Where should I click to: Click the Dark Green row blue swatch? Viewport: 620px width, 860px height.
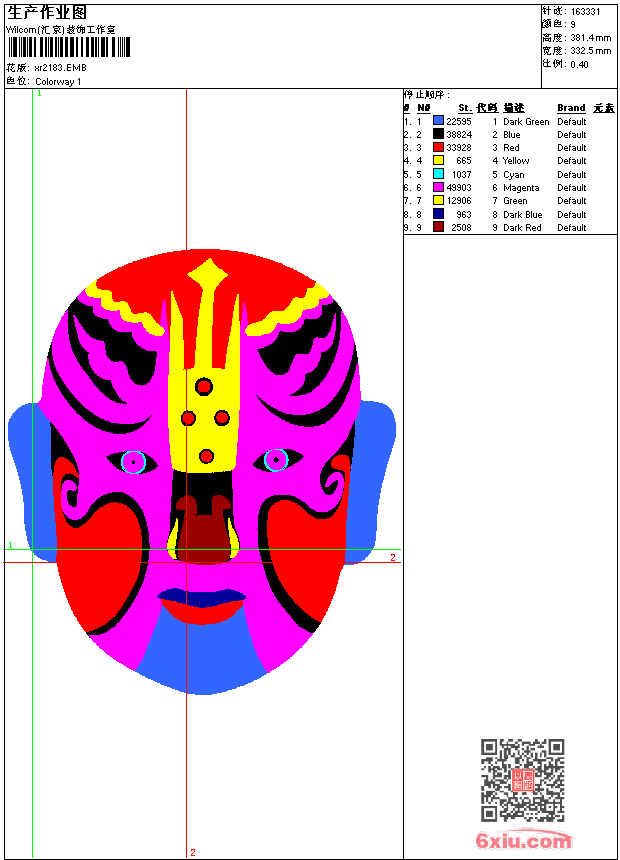[x=438, y=121]
